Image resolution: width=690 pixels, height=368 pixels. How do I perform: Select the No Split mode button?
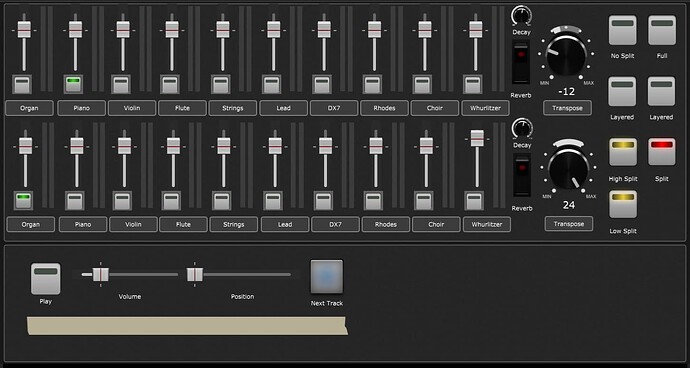tap(623, 30)
